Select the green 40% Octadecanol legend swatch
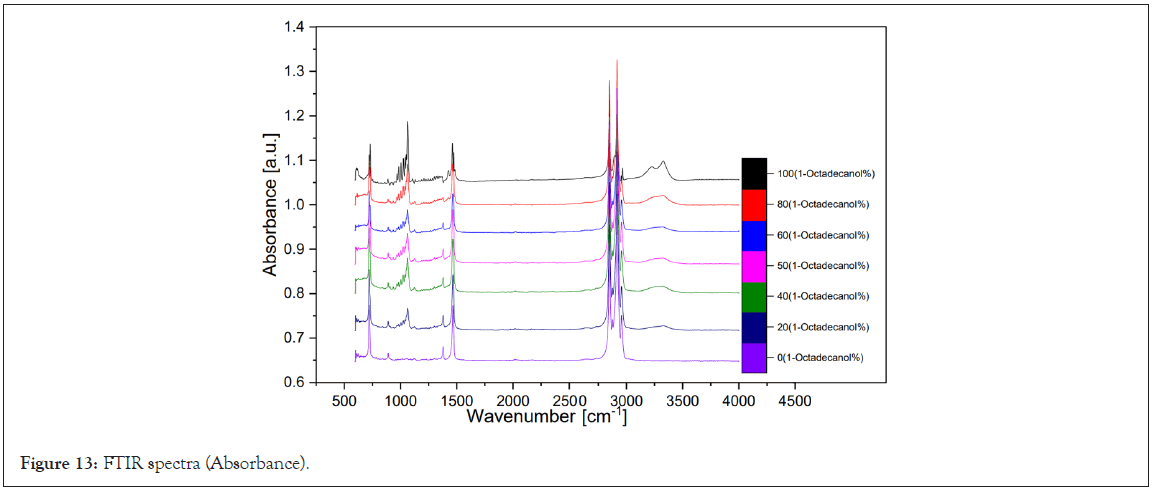1154x493 pixels. (x=754, y=296)
